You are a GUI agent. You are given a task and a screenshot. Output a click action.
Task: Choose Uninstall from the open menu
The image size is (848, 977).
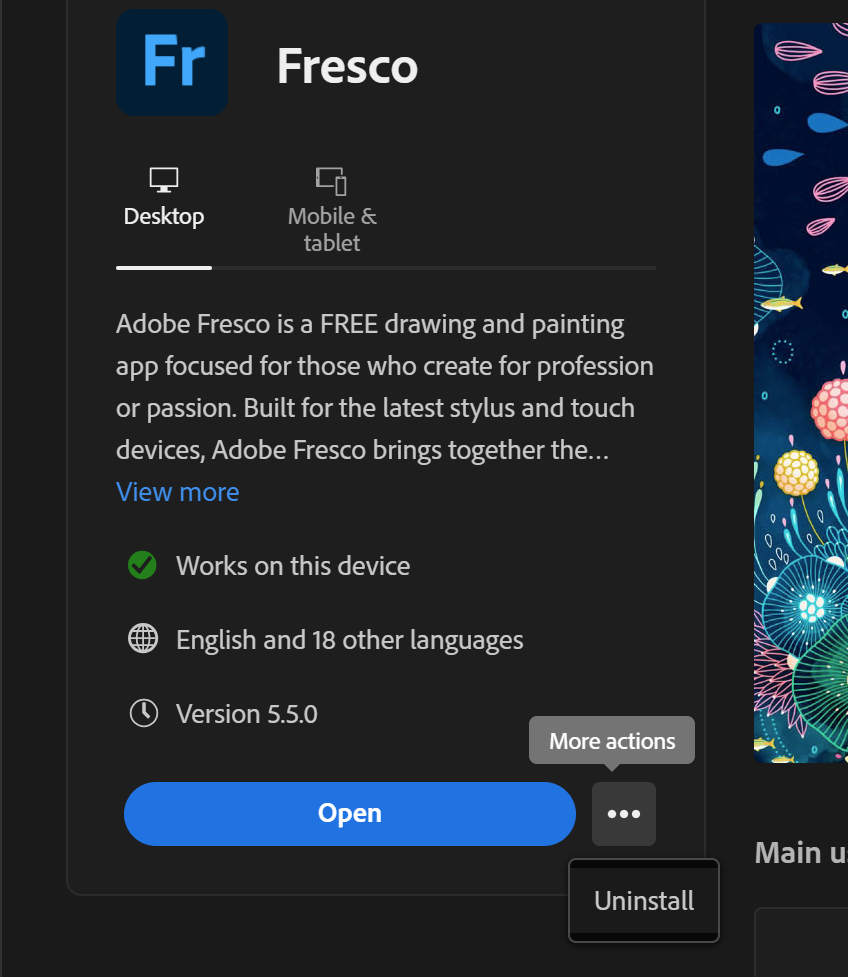[643, 901]
